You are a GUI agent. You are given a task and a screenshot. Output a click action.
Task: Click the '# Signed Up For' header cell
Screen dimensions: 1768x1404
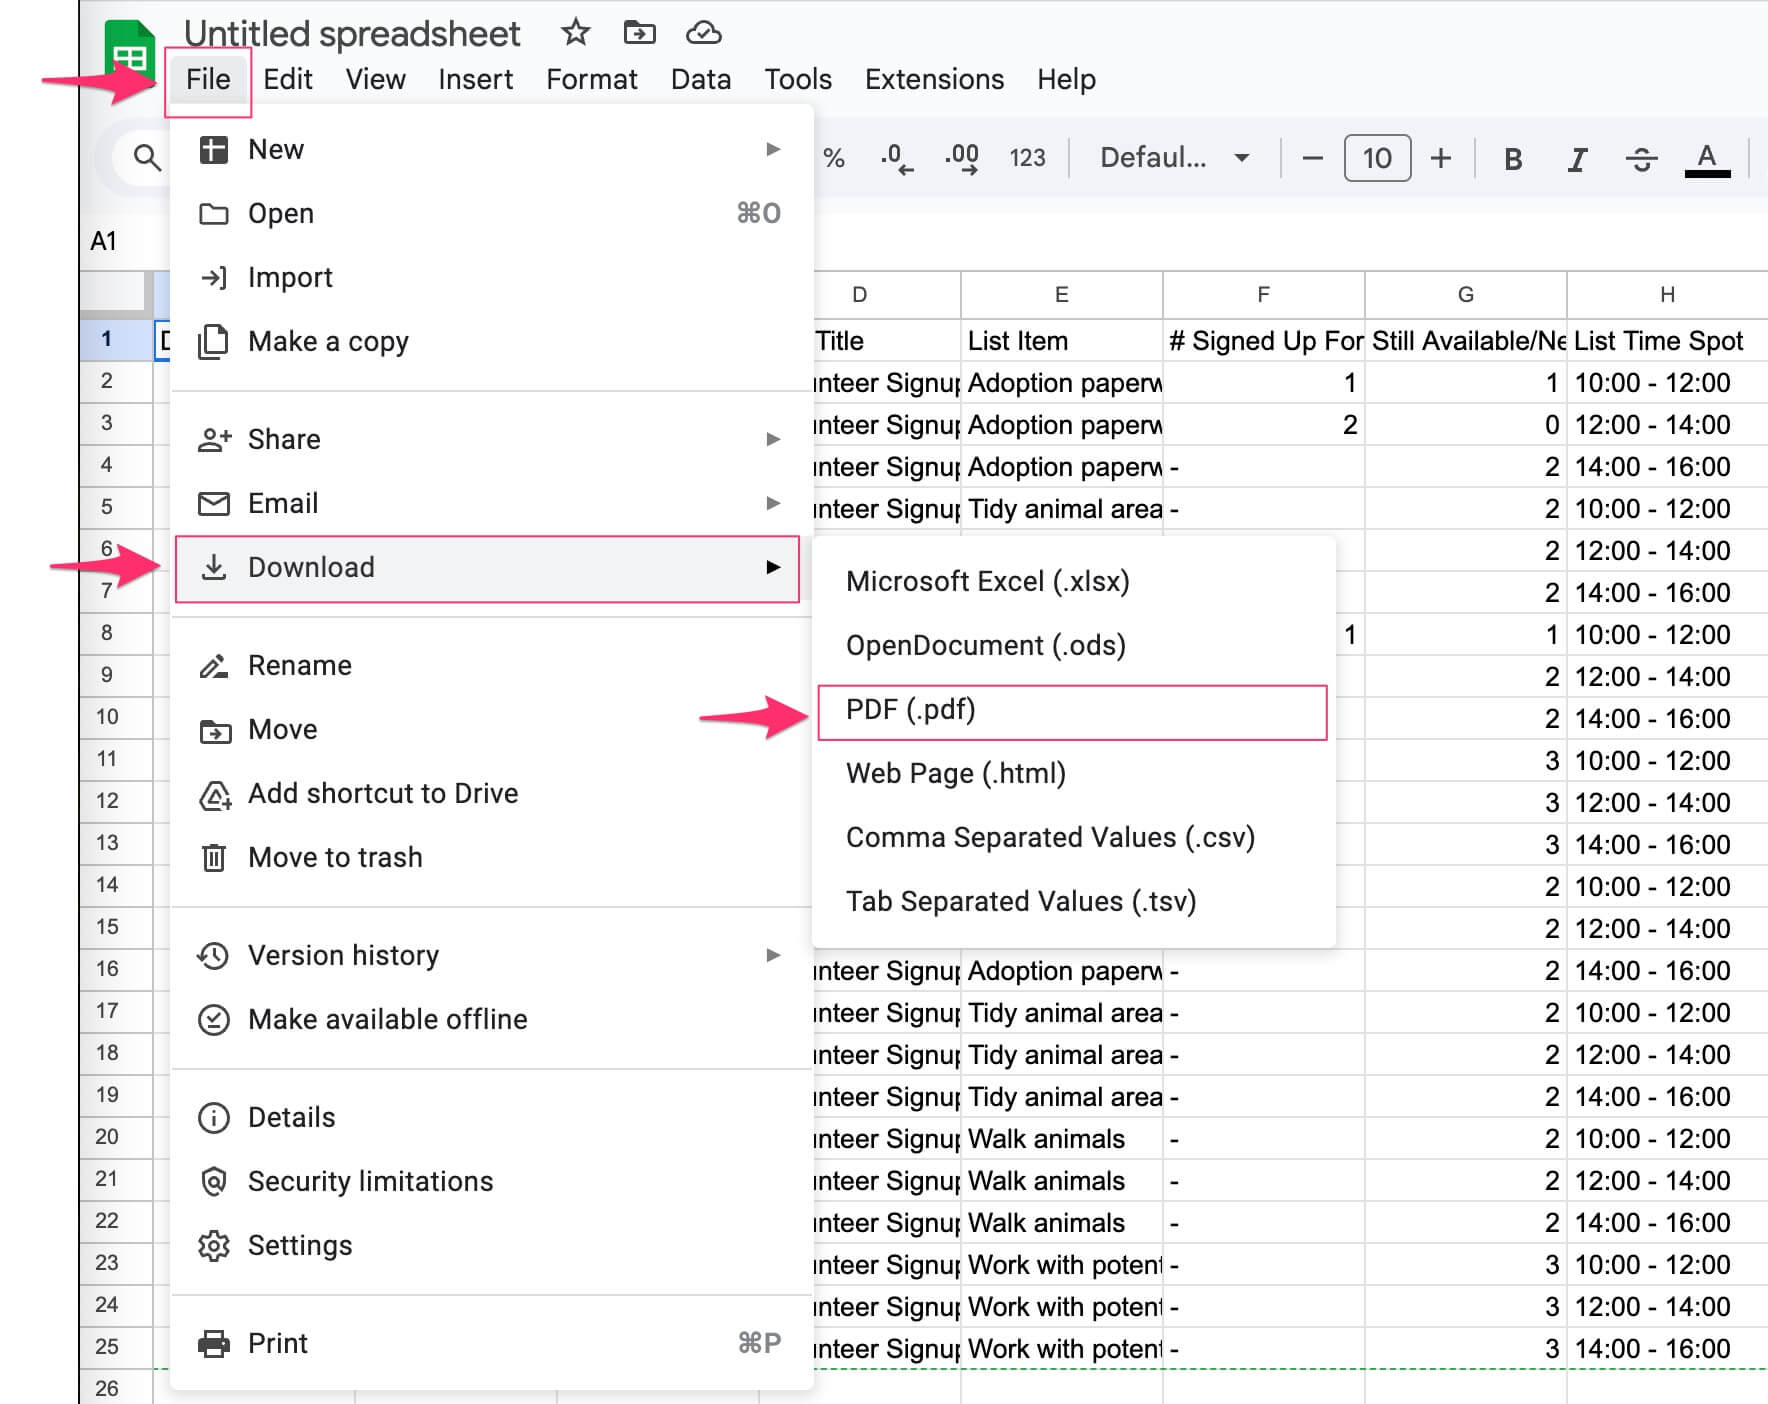click(1264, 341)
